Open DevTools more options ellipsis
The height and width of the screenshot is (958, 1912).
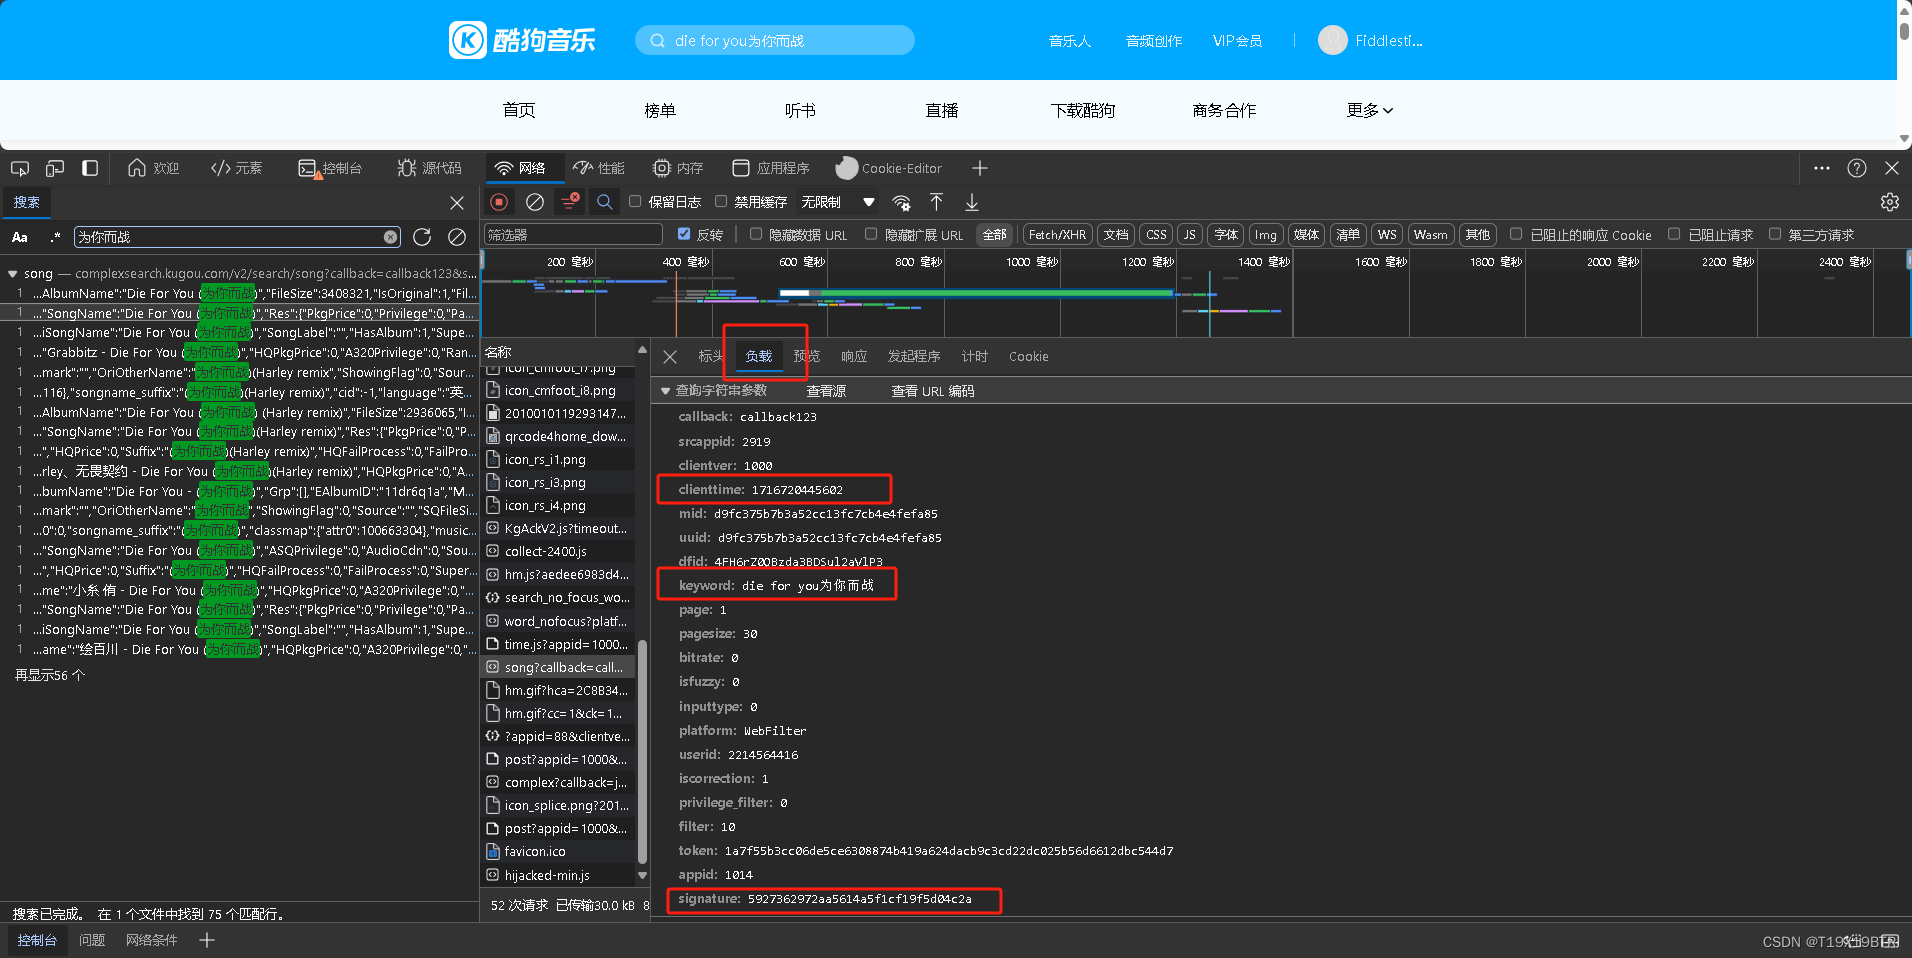(1822, 168)
